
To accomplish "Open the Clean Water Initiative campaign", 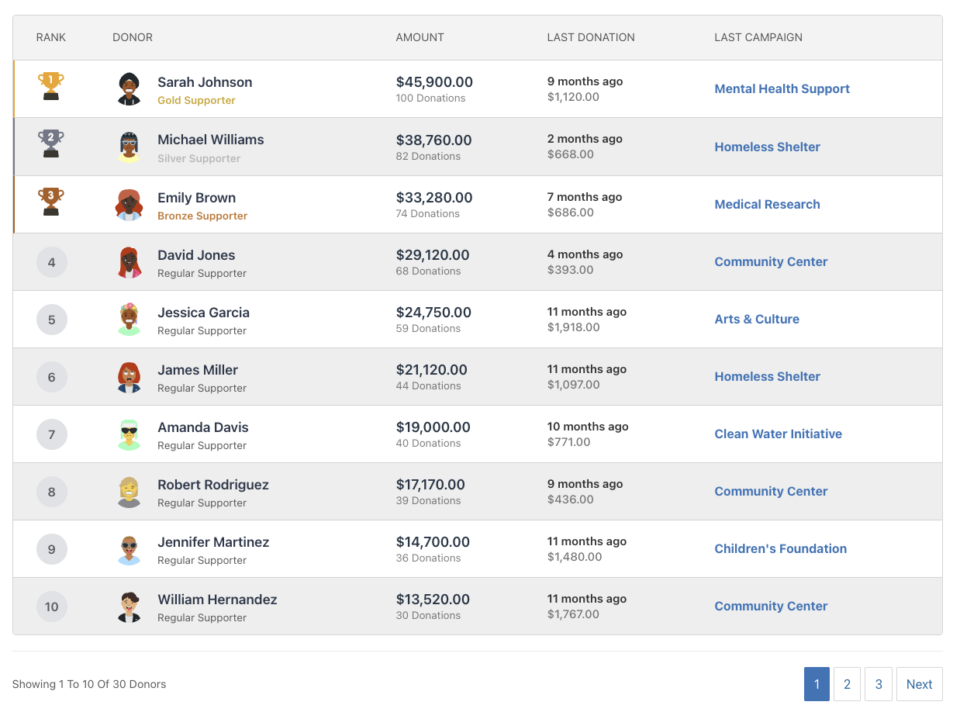I will click(x=777, y=434).
